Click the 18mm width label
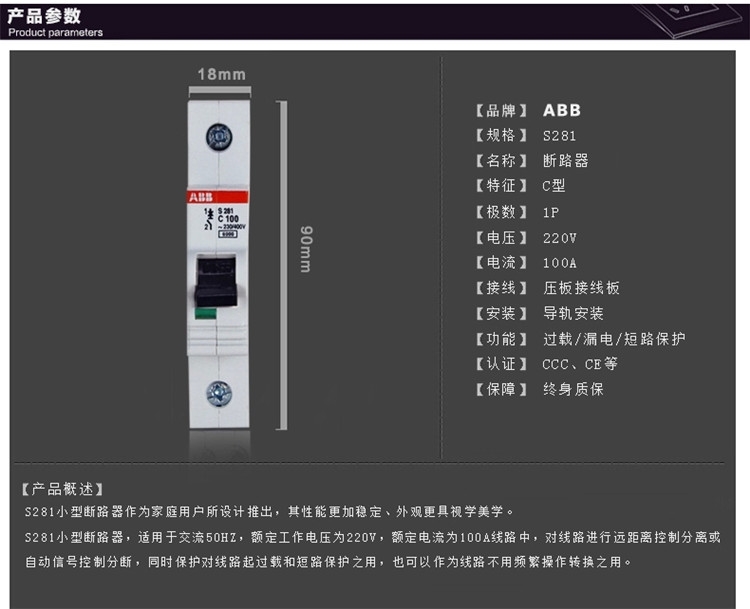Viewport: 750px width, 609px height. (221, 74)
